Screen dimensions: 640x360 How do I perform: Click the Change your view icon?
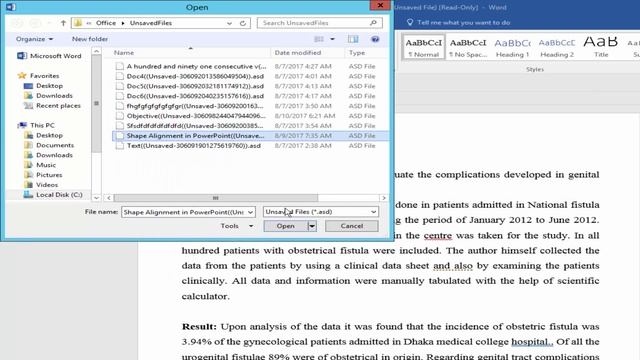[319, 39]
